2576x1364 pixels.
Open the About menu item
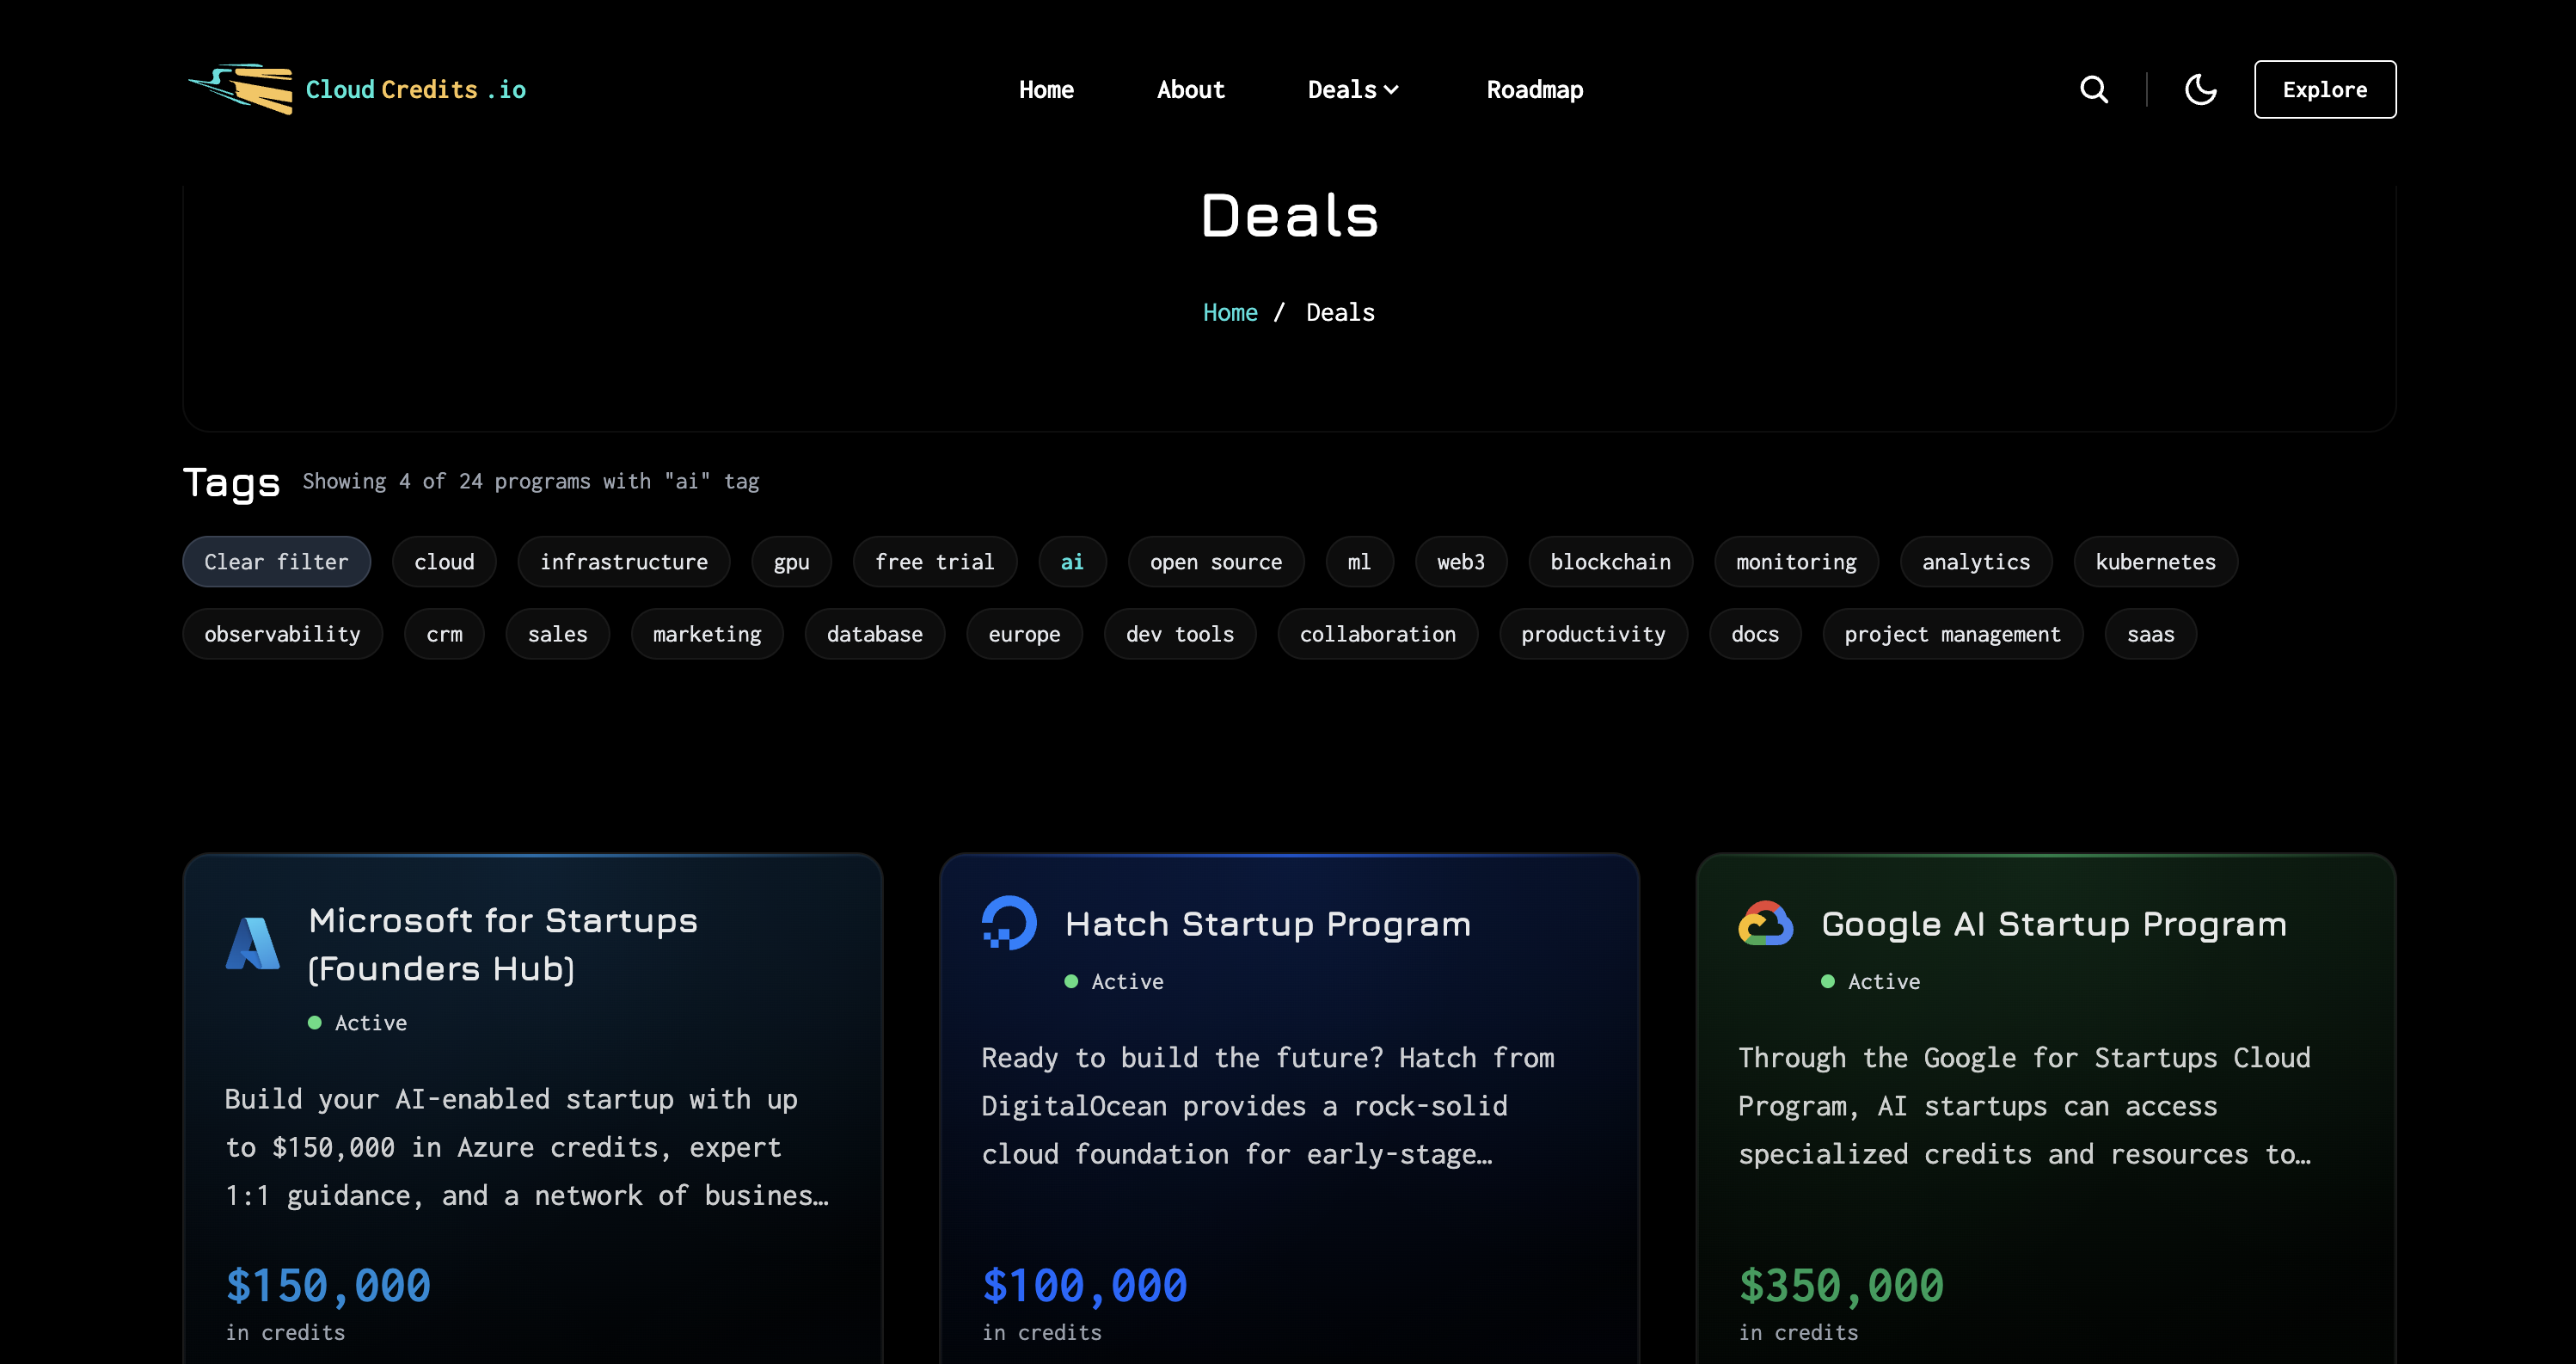tap(1190, 90)
